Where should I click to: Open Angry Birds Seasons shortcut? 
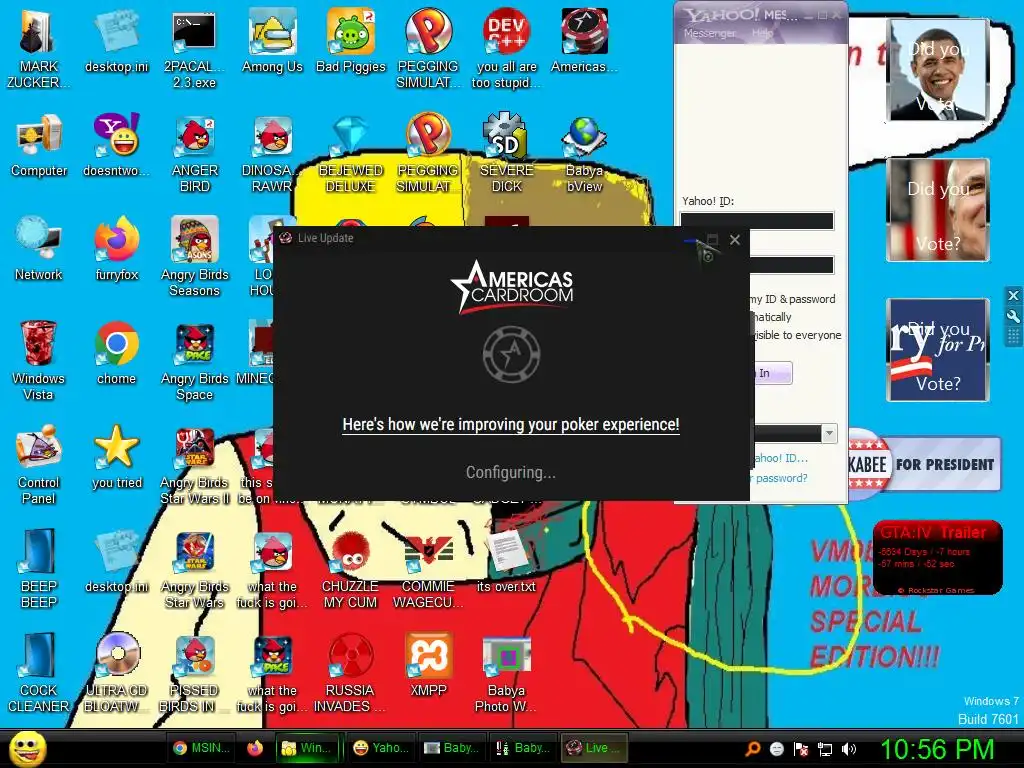(195, 257)
